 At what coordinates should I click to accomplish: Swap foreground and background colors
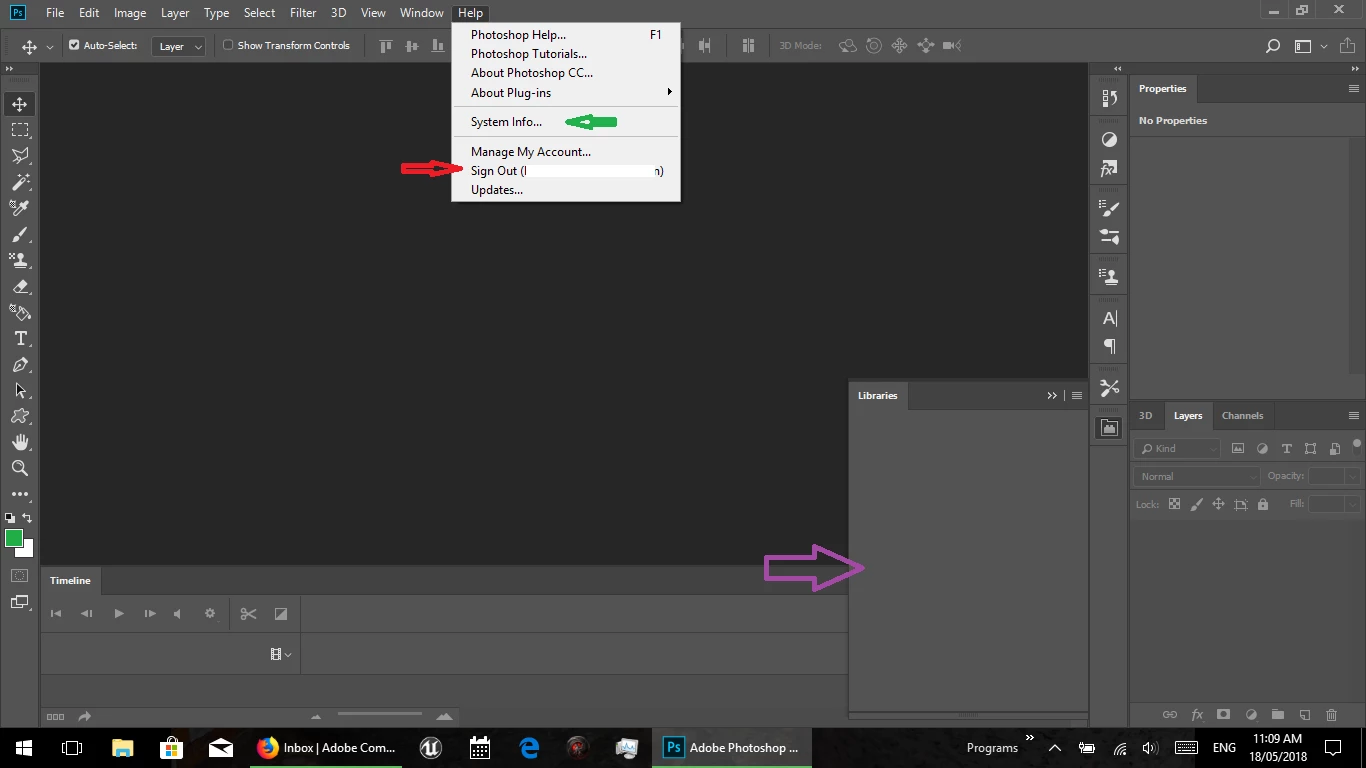point(28,518)
